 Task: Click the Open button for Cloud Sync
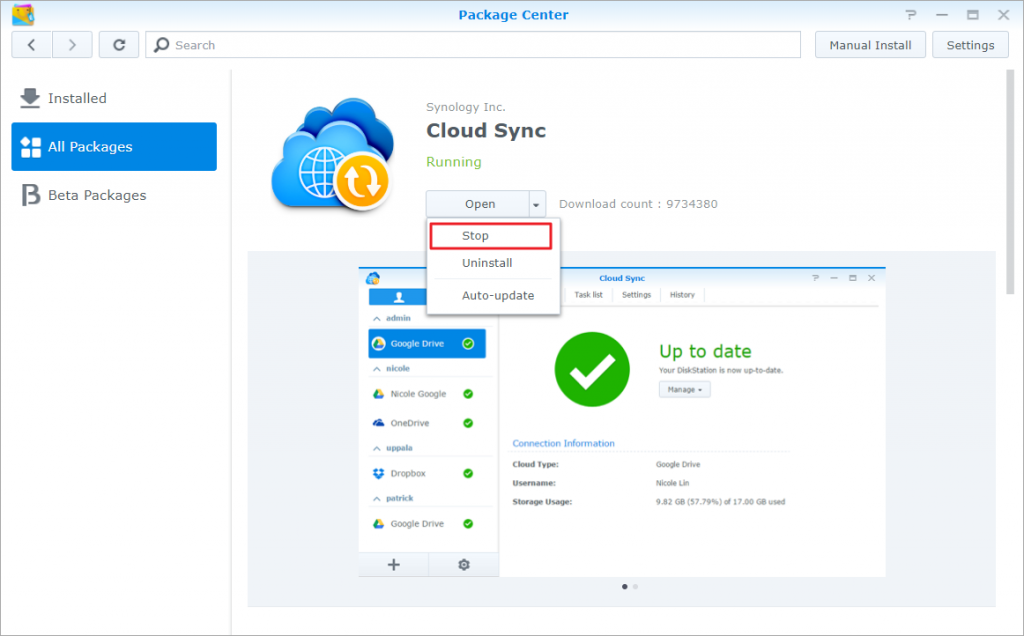(x=478, y=203)
